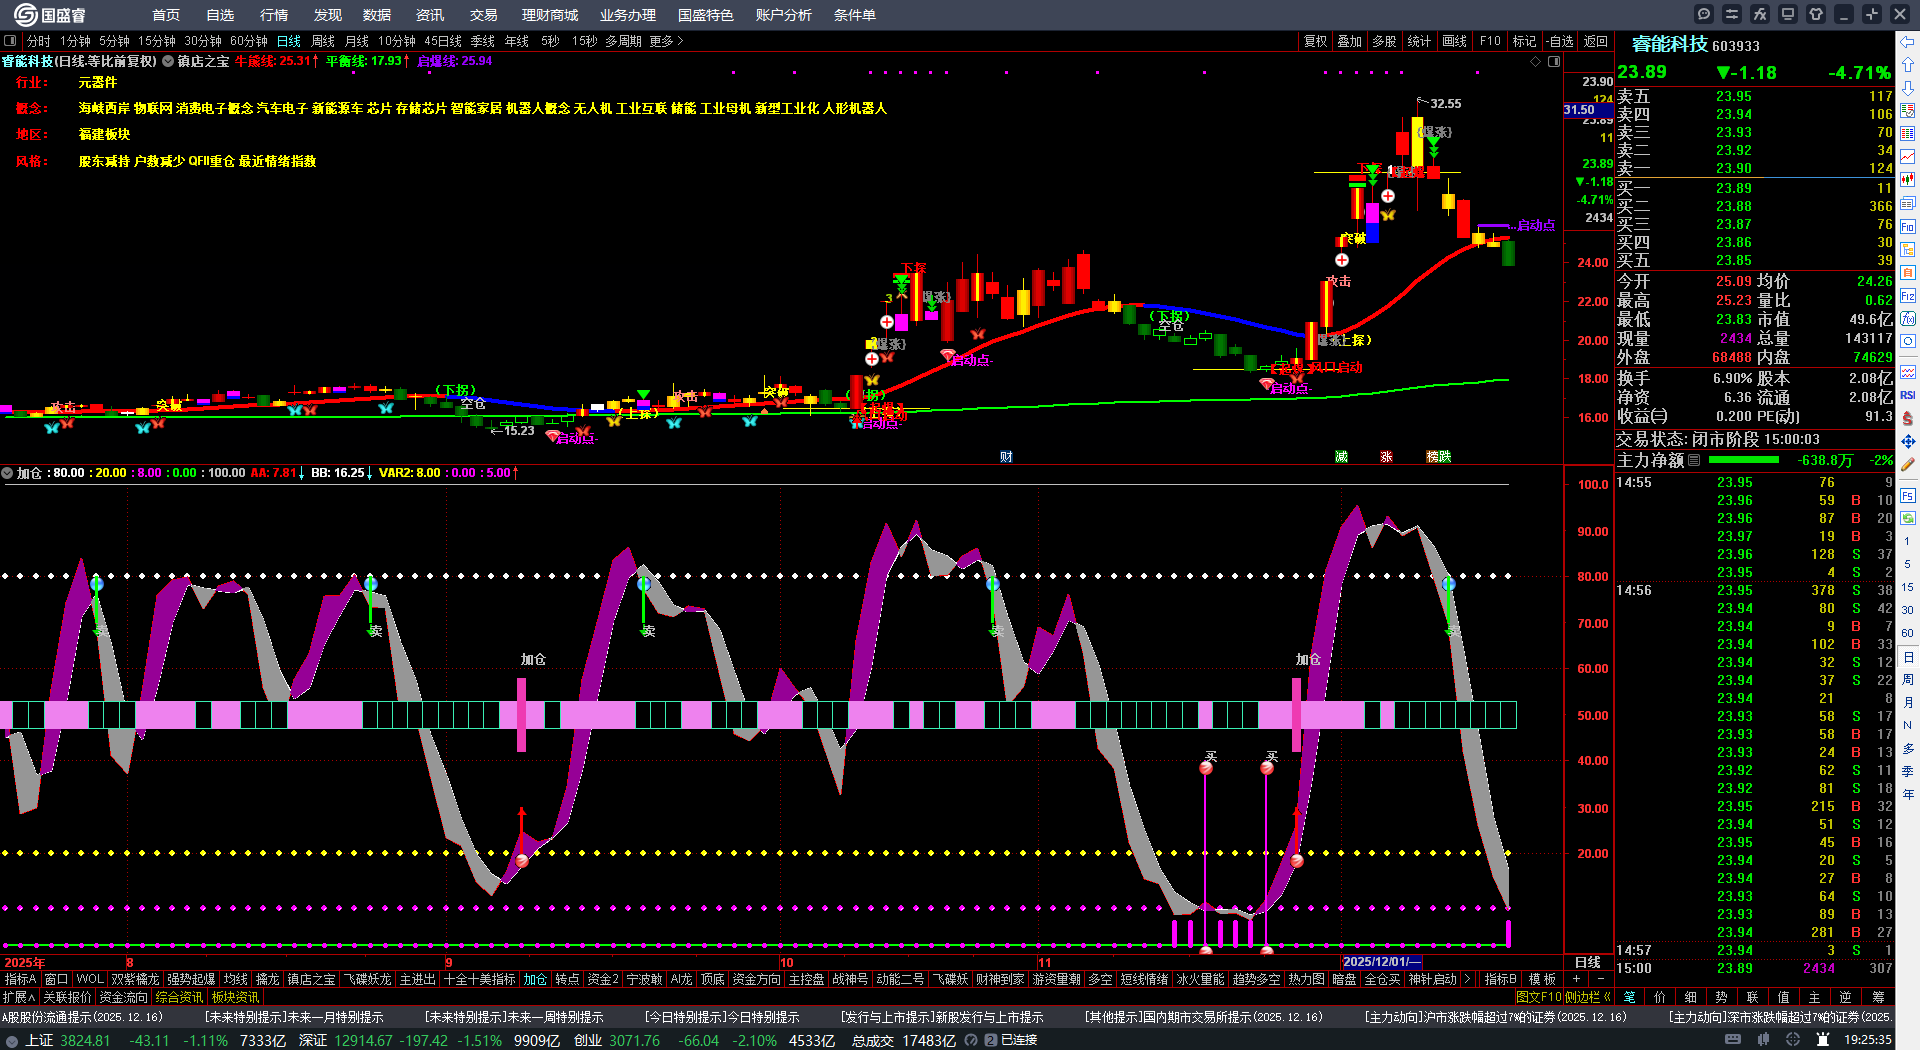Screen dimensions: 1920x1050
Task: Switch to the candlestick K-line chart icon
Action: (x=1908, y=180)
